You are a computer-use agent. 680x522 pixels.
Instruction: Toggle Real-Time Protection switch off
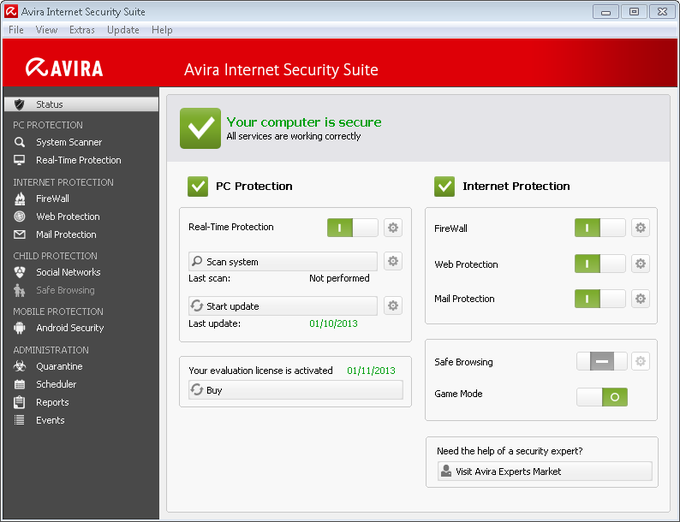coord(353,228)
